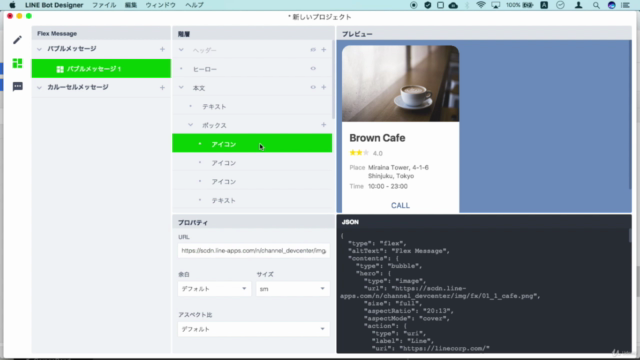Add component to the ヘッダー row
640x360 pixels.
[x=324, y=50]
